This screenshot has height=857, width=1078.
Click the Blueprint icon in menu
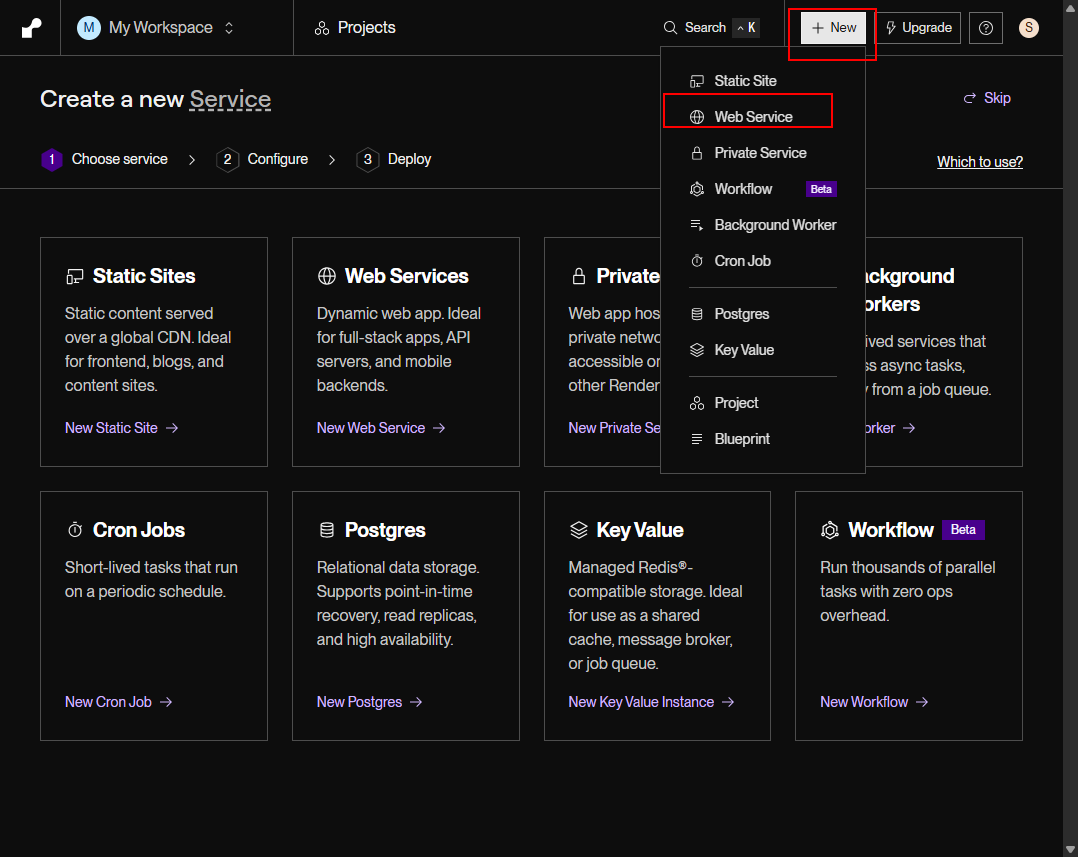coord(696,439)
